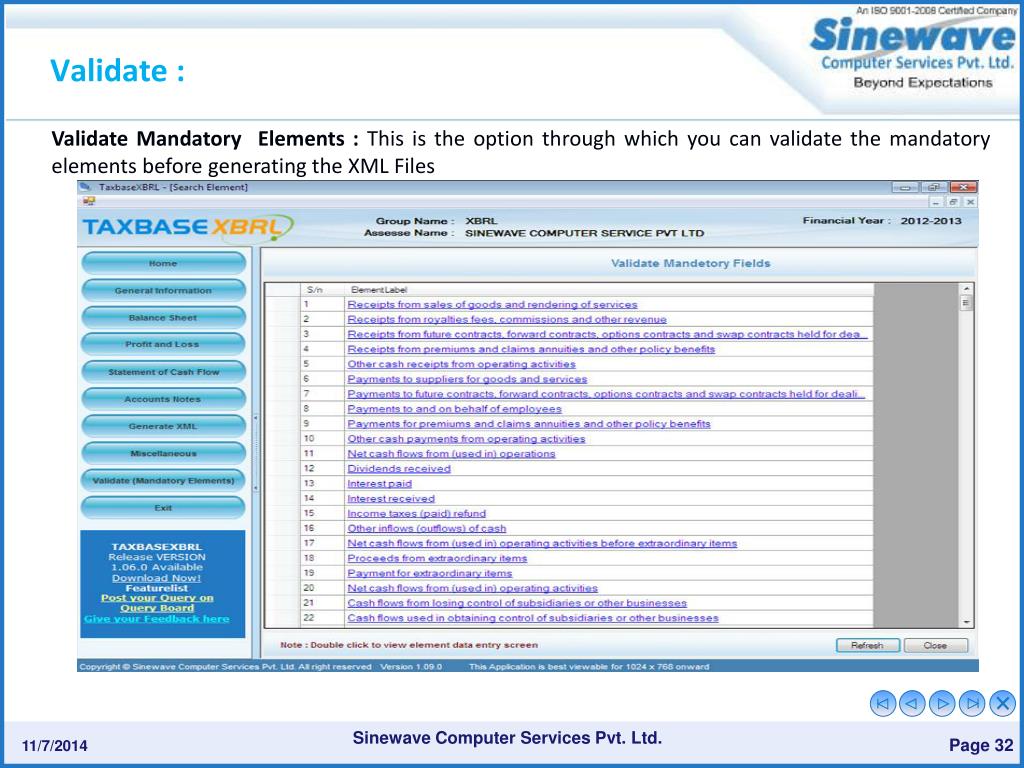1024x768 pixels.
Task: Click the ElementLabel column header
Action: click(609, 290)
